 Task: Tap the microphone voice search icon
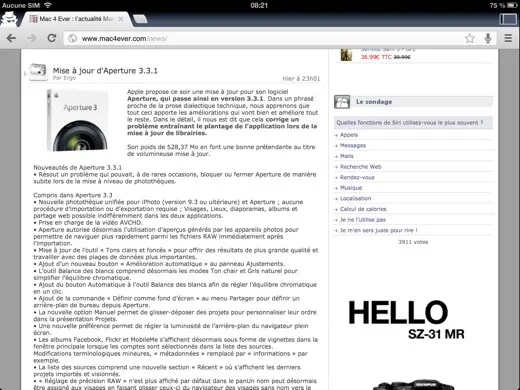pyautogui.click(x=488, y=38)
